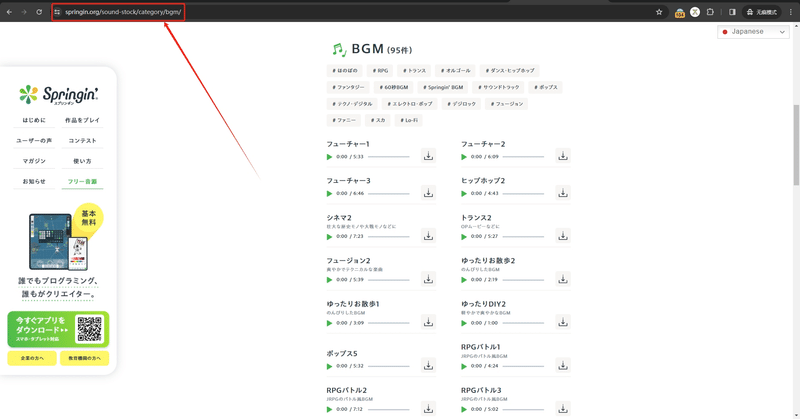The image size is (800, 419).
Task: Open the Chrome three-dot menu
Action: [790, 12]
